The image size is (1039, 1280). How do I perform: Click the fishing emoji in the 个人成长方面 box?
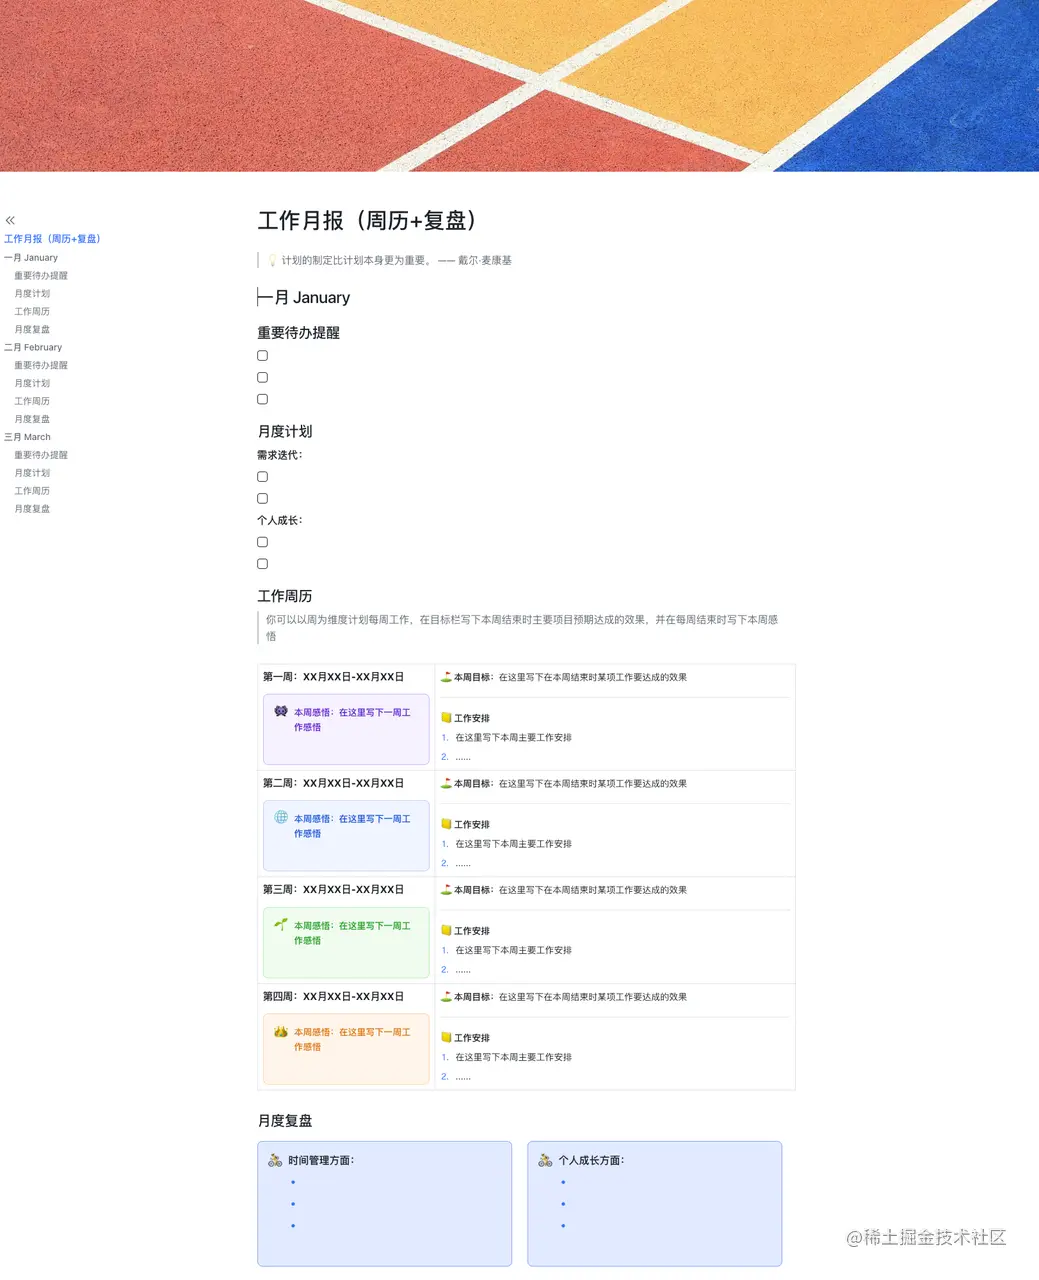(x=545, y=1160)
